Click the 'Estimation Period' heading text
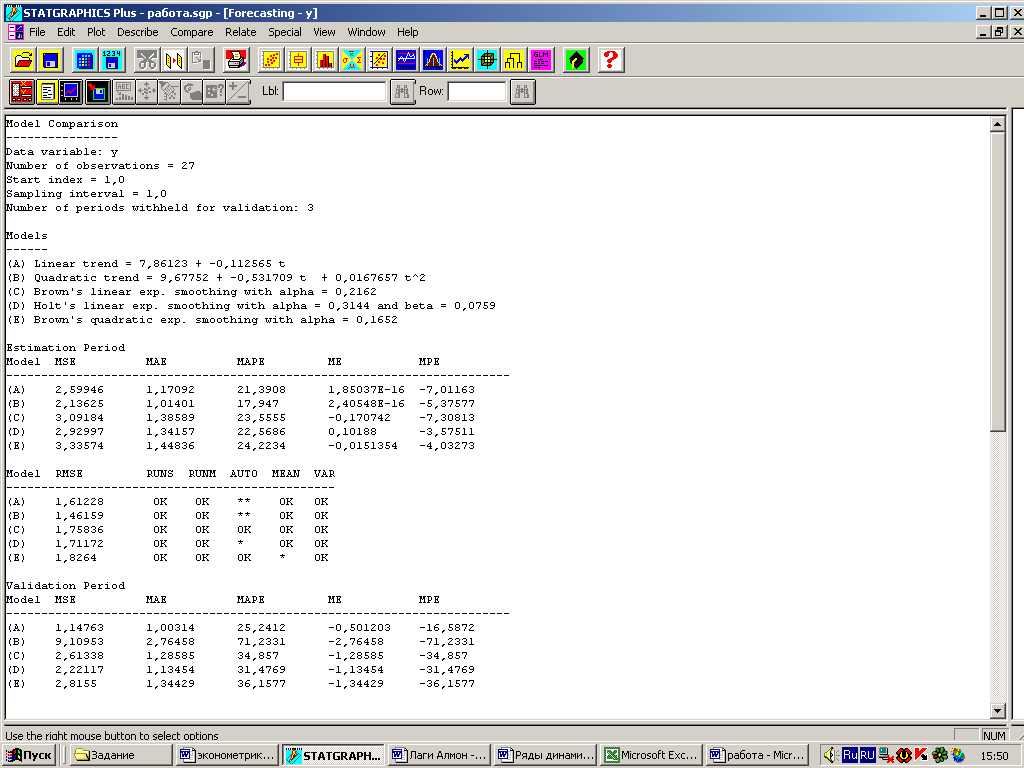This screenshot has height=768, width=1024. coord(65,347)
